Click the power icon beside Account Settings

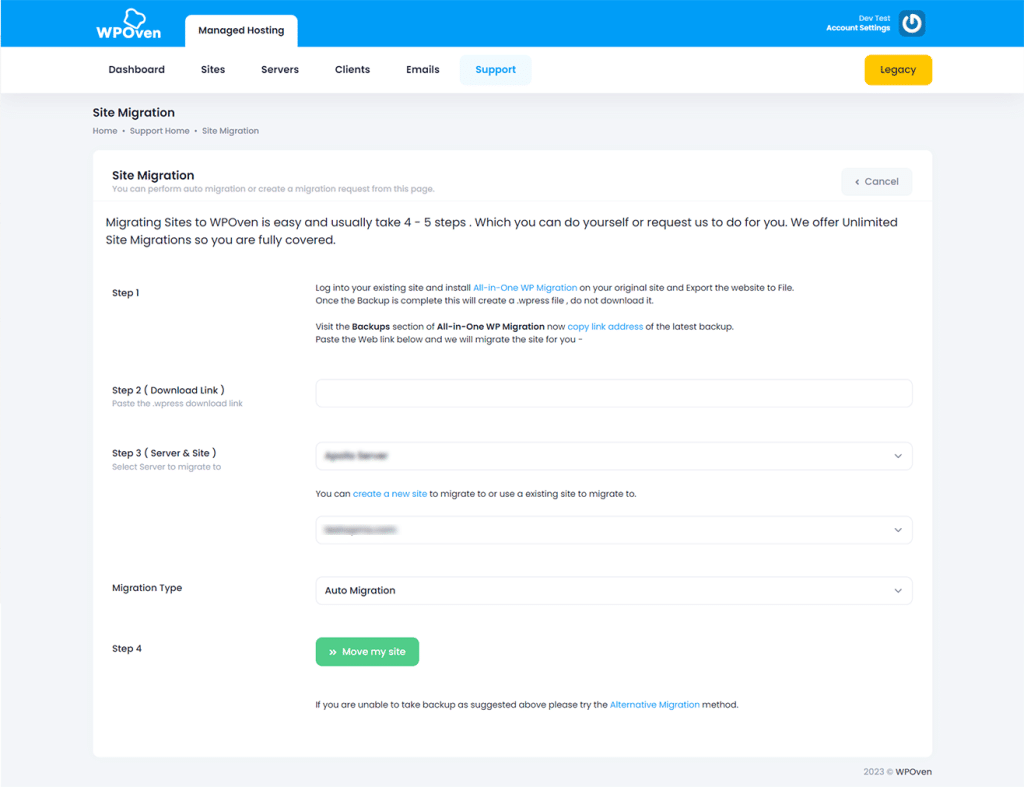tap(910, 23)
